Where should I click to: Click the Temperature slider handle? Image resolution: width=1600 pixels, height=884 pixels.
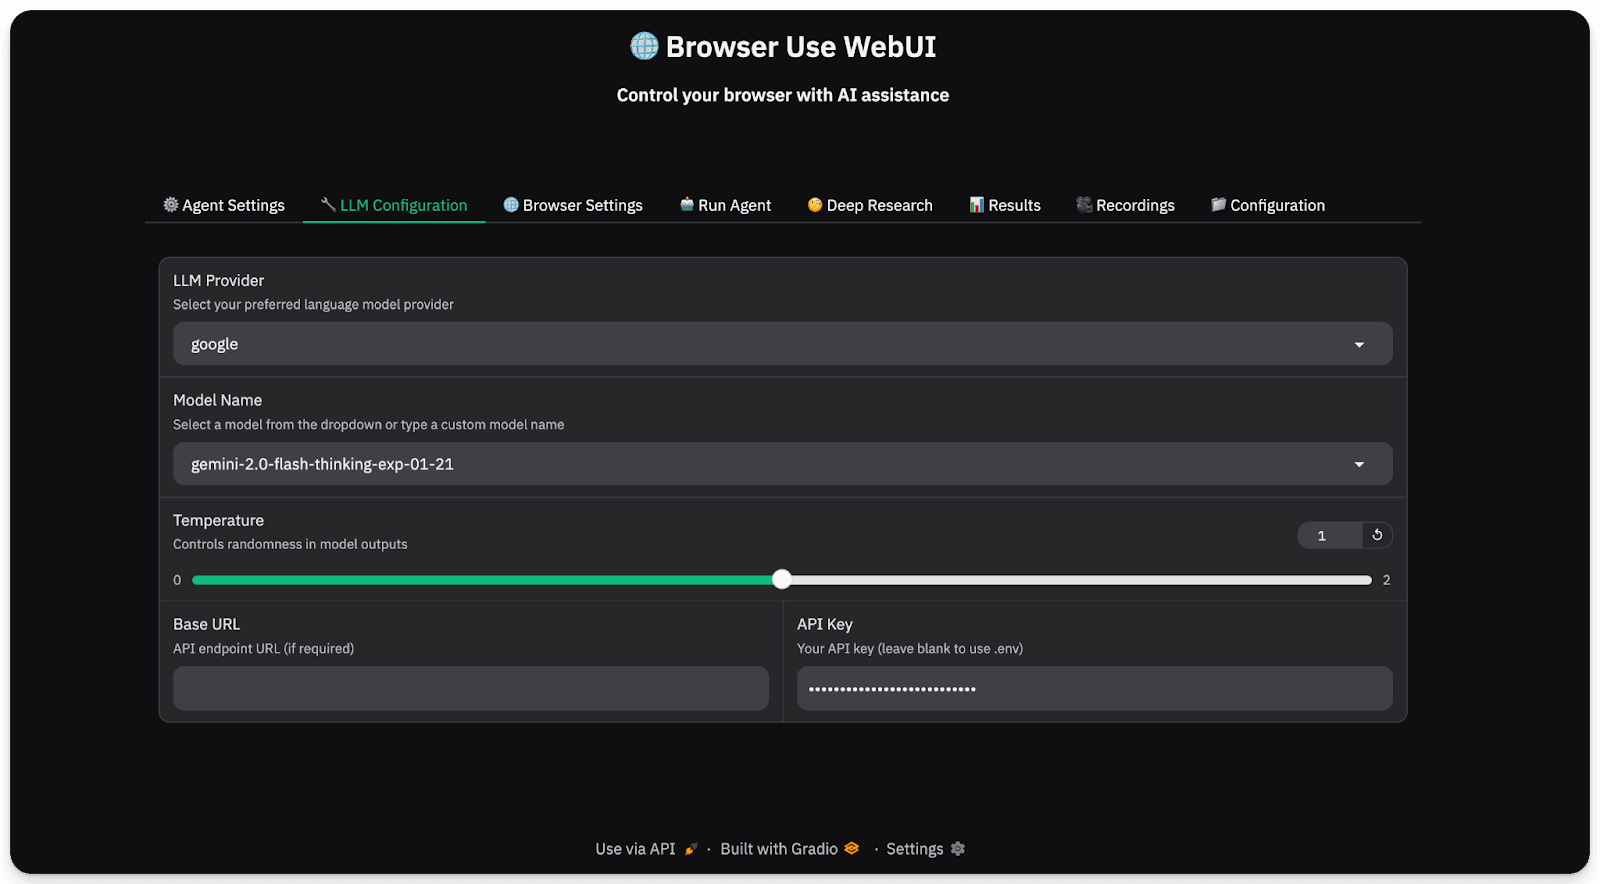tap(782, 579)
